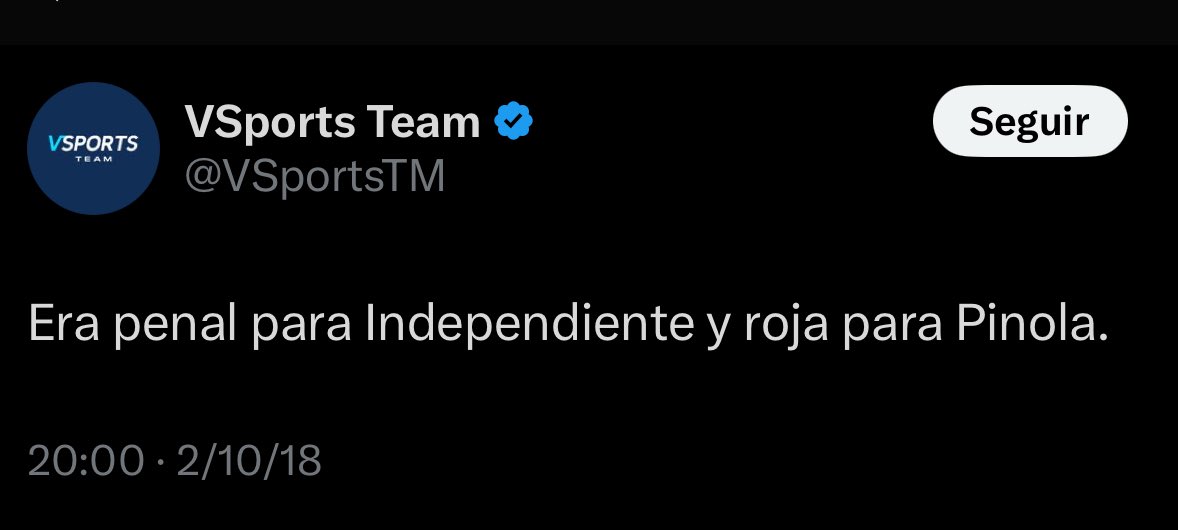Click the blue verified badge icon
Screen dimensions: 1178x530
click(513, 121)
